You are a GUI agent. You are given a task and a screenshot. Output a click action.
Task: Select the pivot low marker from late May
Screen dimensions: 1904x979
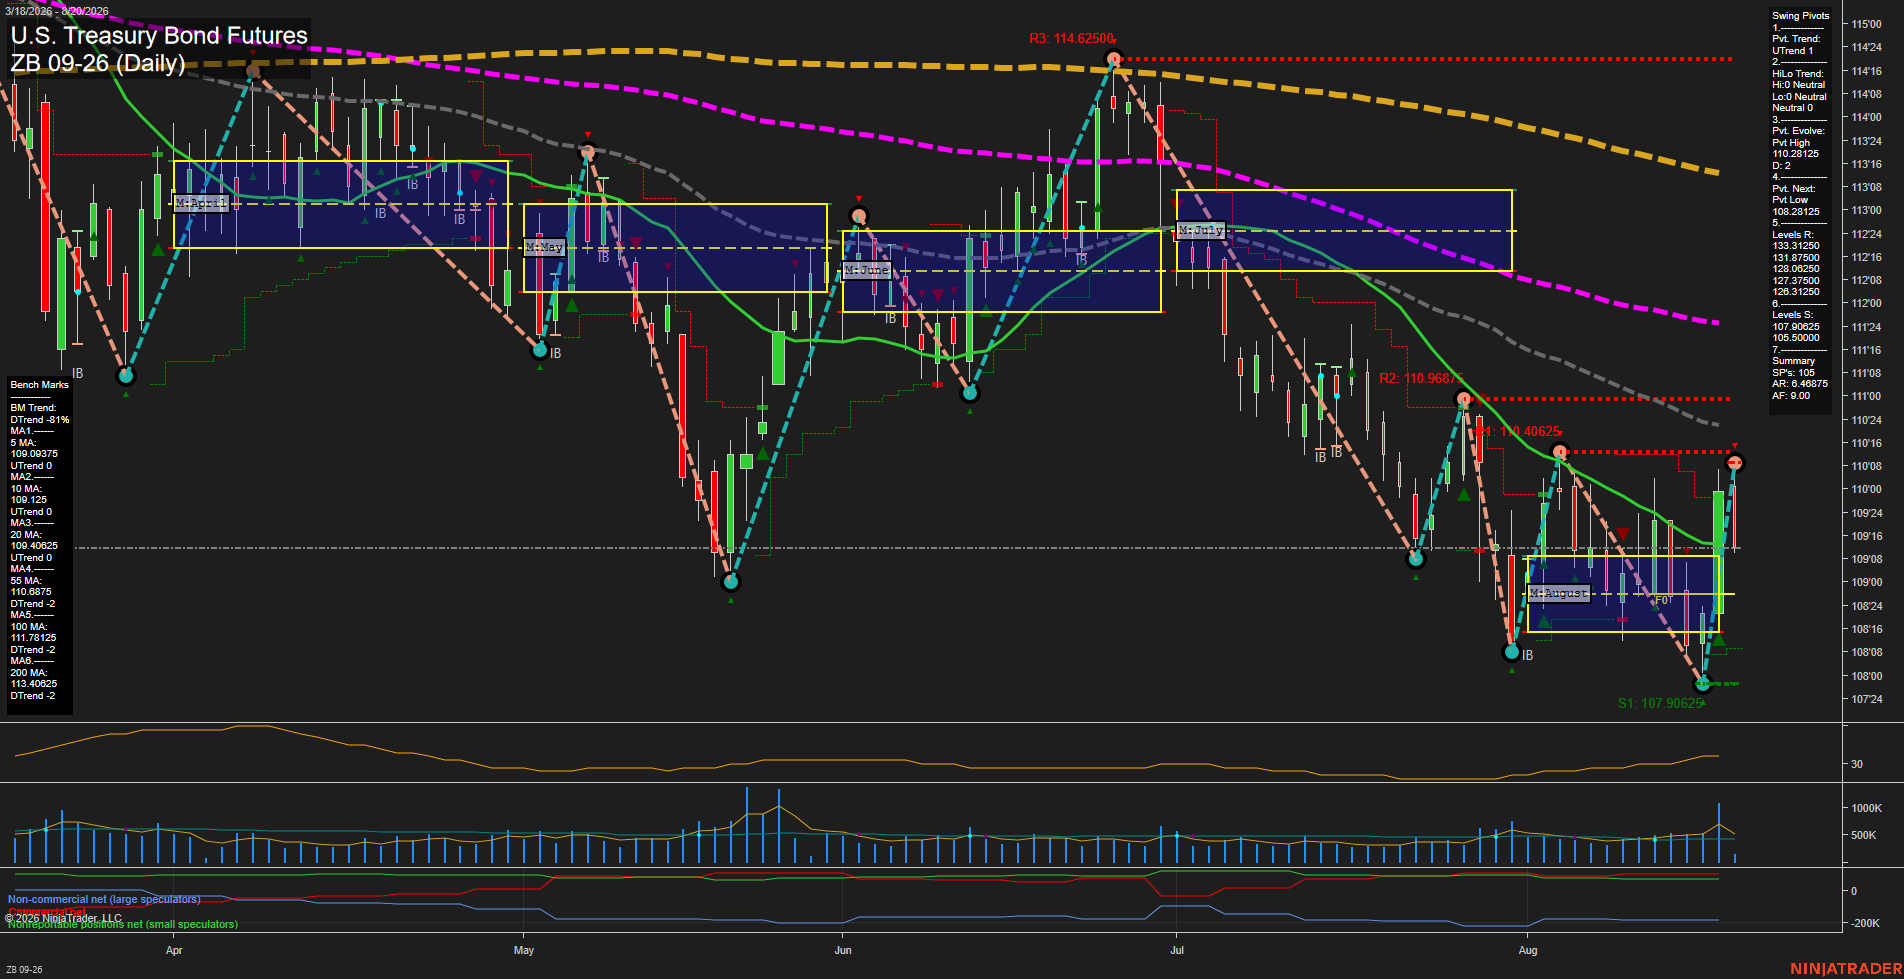tap(731, 581)
